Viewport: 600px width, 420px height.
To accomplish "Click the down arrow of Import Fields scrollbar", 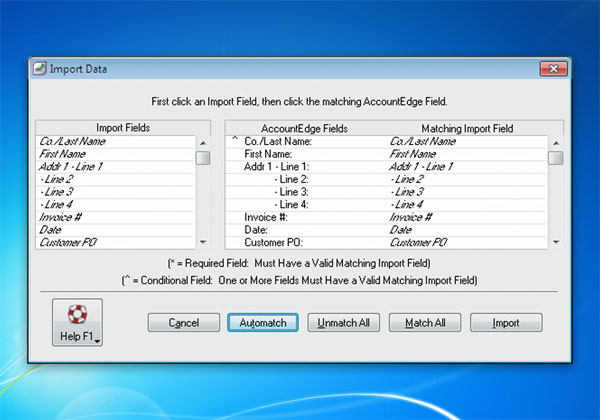I will pos(203,242).
